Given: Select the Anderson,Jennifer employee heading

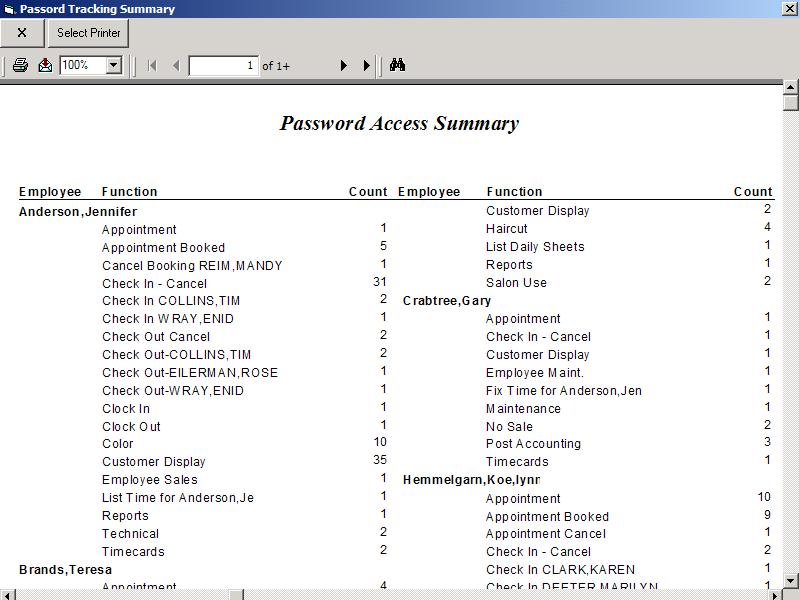Looking at the screenshot, I should point(78,212).
